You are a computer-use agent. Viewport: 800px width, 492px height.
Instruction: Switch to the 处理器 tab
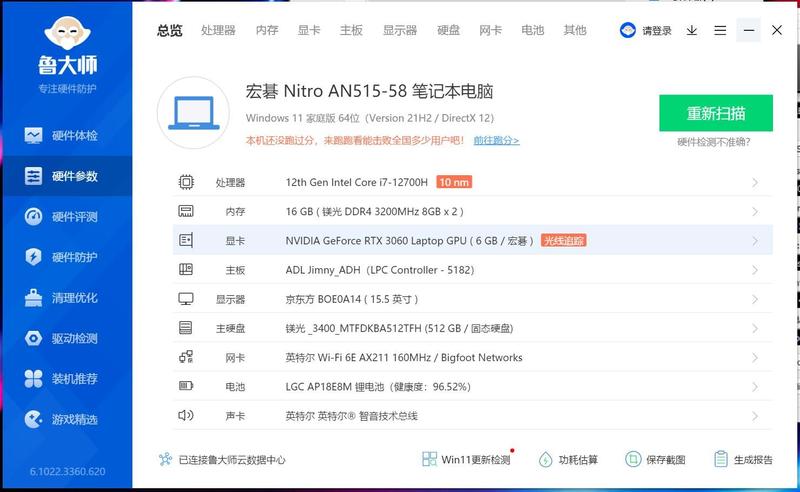coord(218,31)
